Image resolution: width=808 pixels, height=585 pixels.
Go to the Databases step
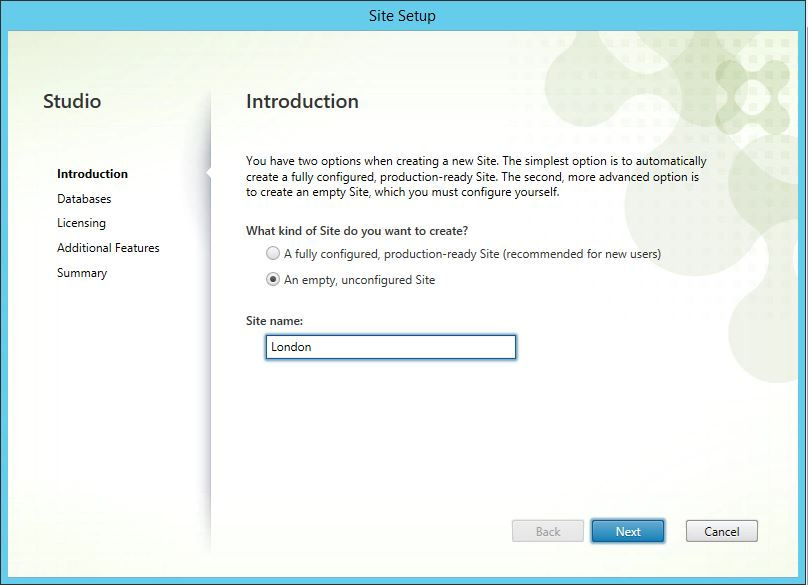coord(84,198)
